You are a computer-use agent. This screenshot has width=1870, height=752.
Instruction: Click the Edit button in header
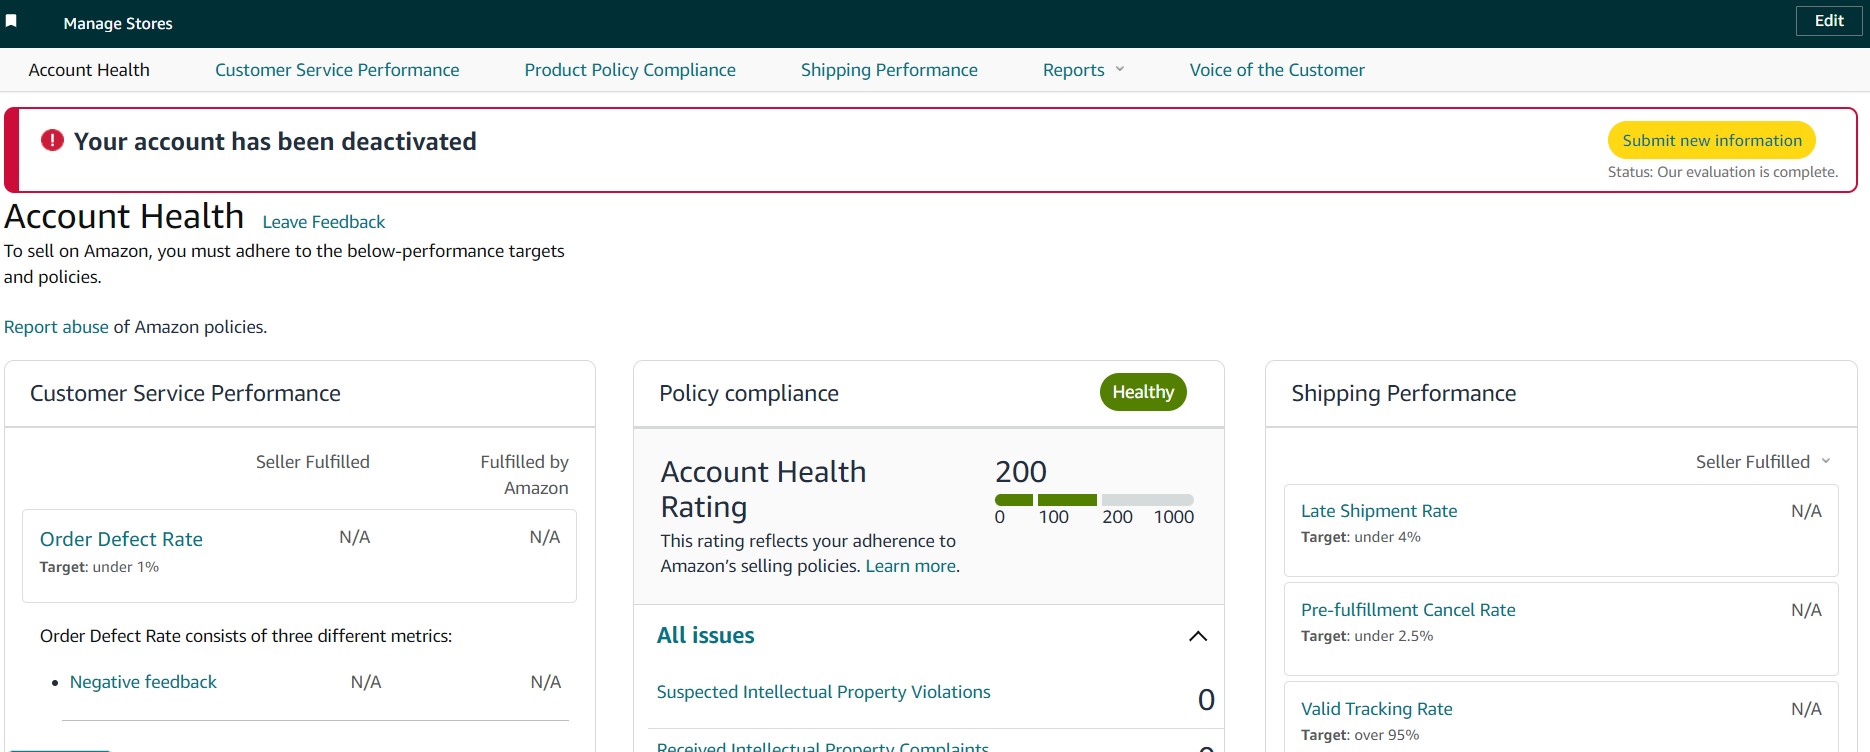1829,21
